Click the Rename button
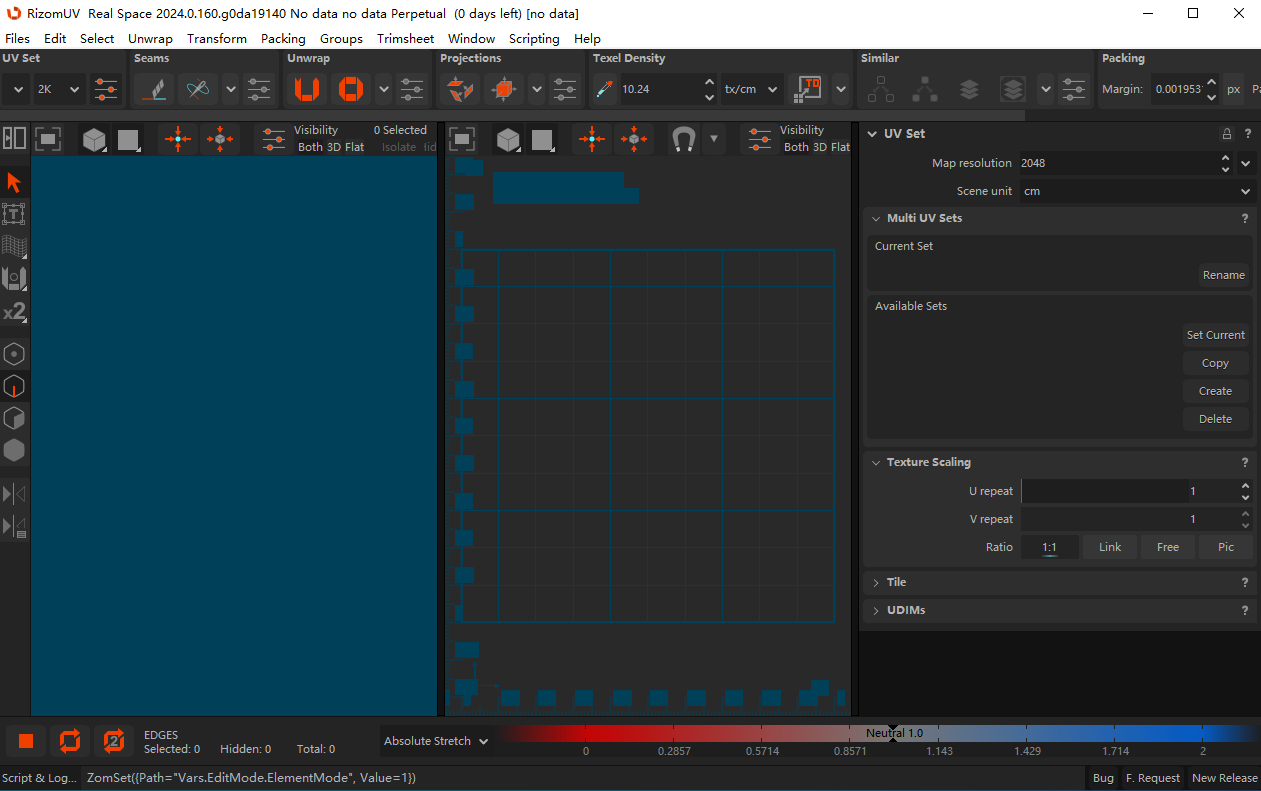The width and height of the screenshot is (1261, 791). (x=1224, y=275)
